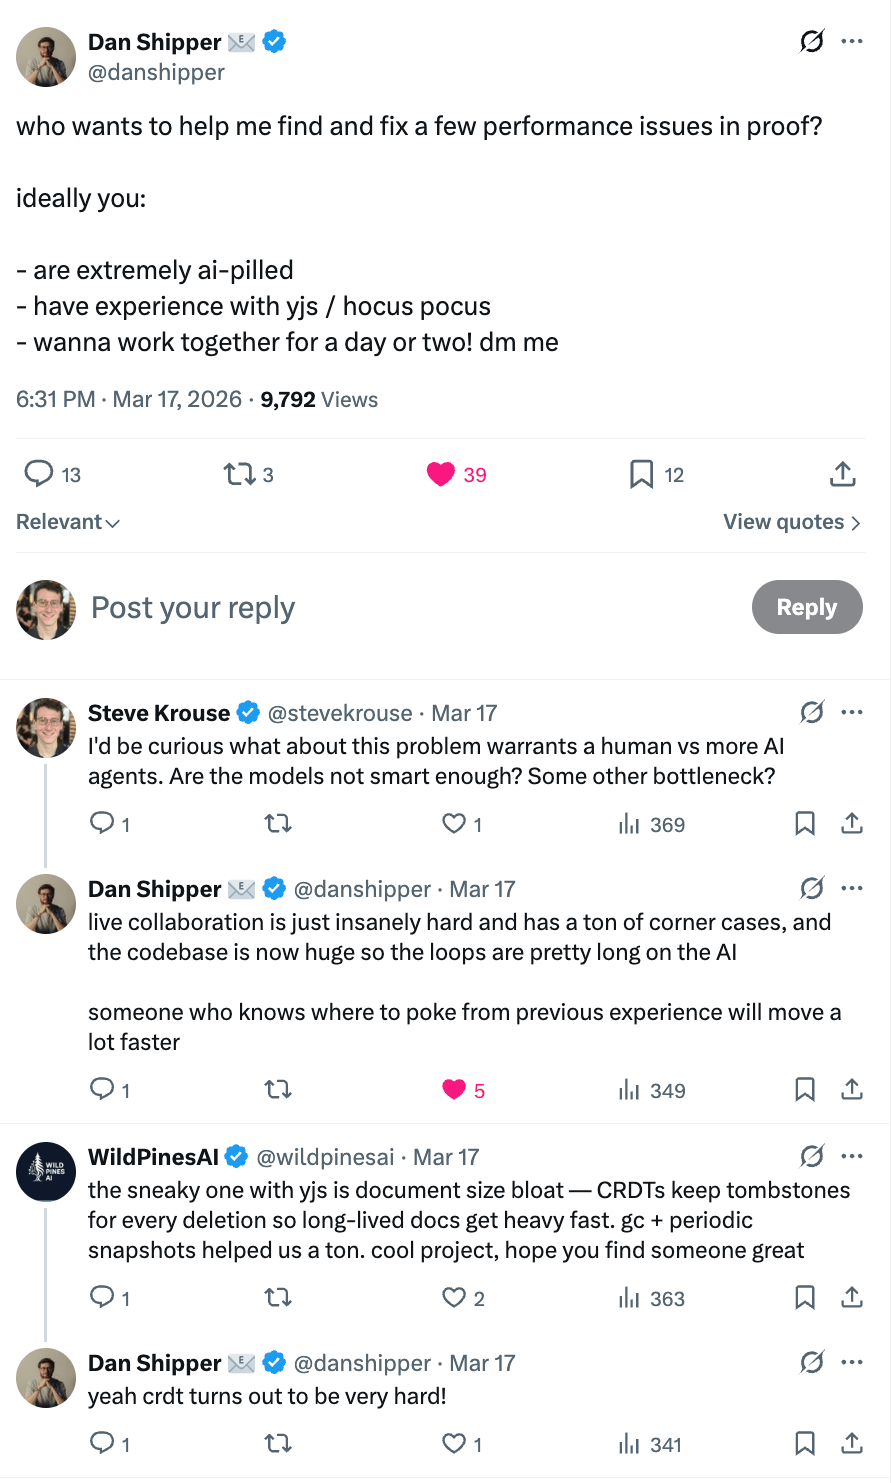Toggle bookmark on the main post
Viewport: 892px width, 1483px height.
point(641,474)
